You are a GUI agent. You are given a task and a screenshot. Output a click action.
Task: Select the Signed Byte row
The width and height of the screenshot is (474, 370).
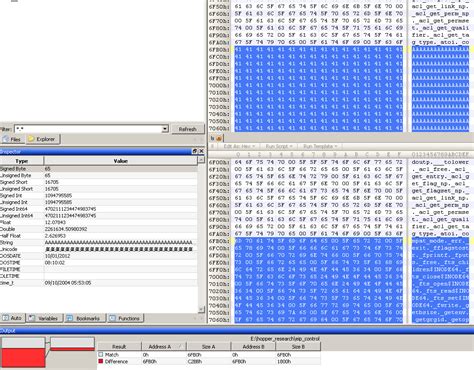tap(99, 169)
